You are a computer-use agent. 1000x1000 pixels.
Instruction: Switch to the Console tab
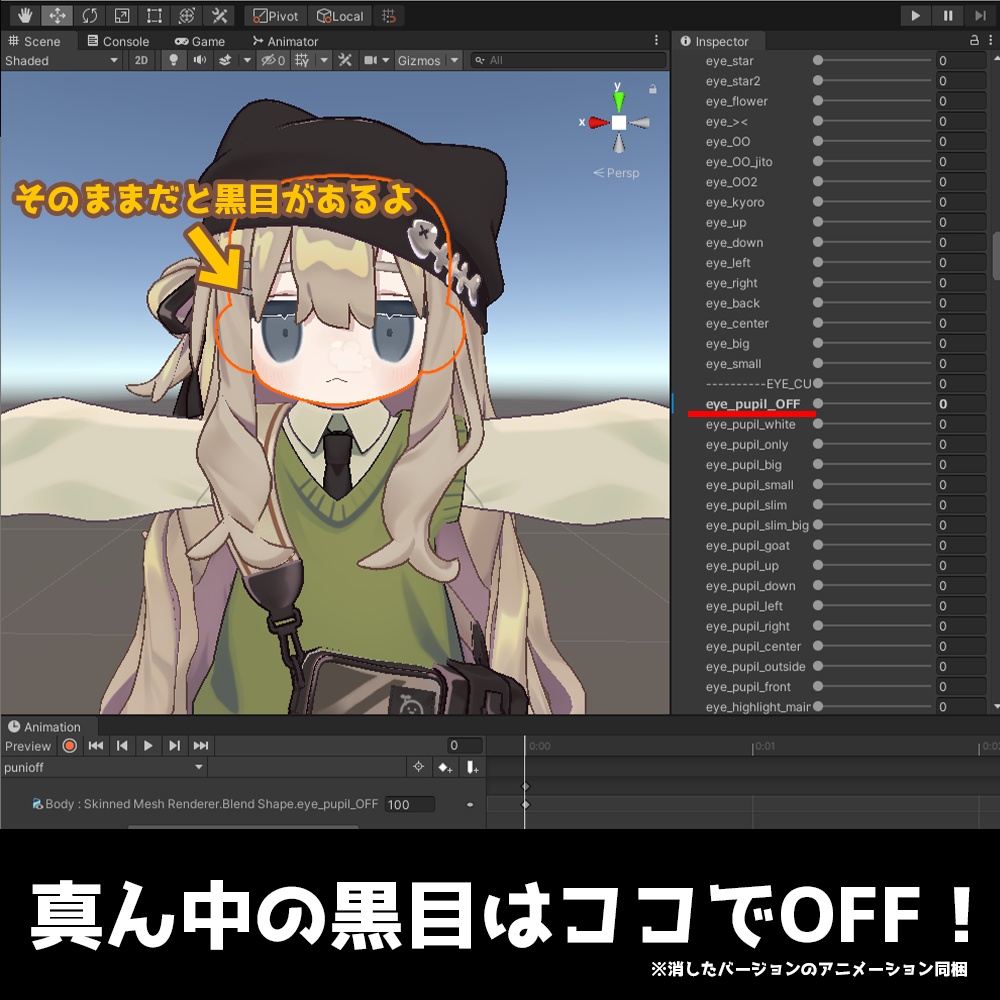pyautogui.click(x=122, y=41)
